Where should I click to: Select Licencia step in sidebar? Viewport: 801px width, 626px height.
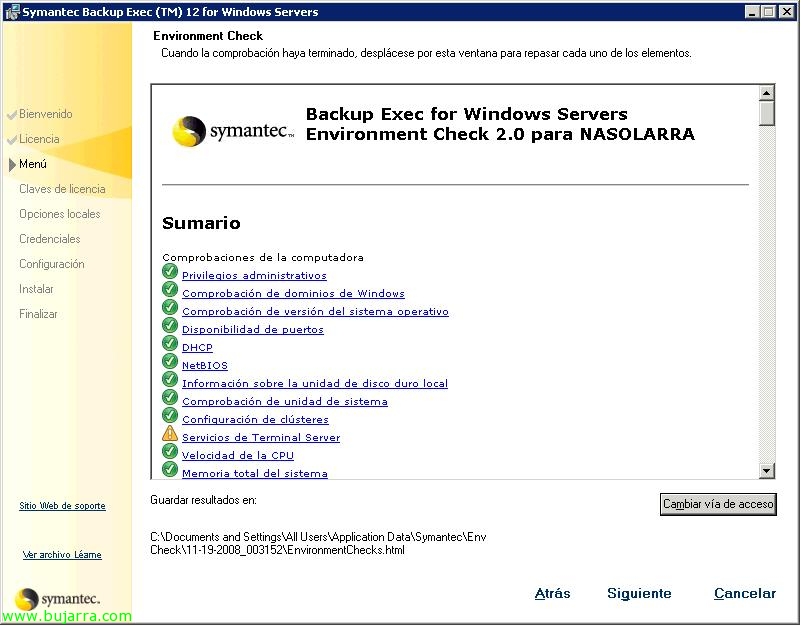[39, 139]
